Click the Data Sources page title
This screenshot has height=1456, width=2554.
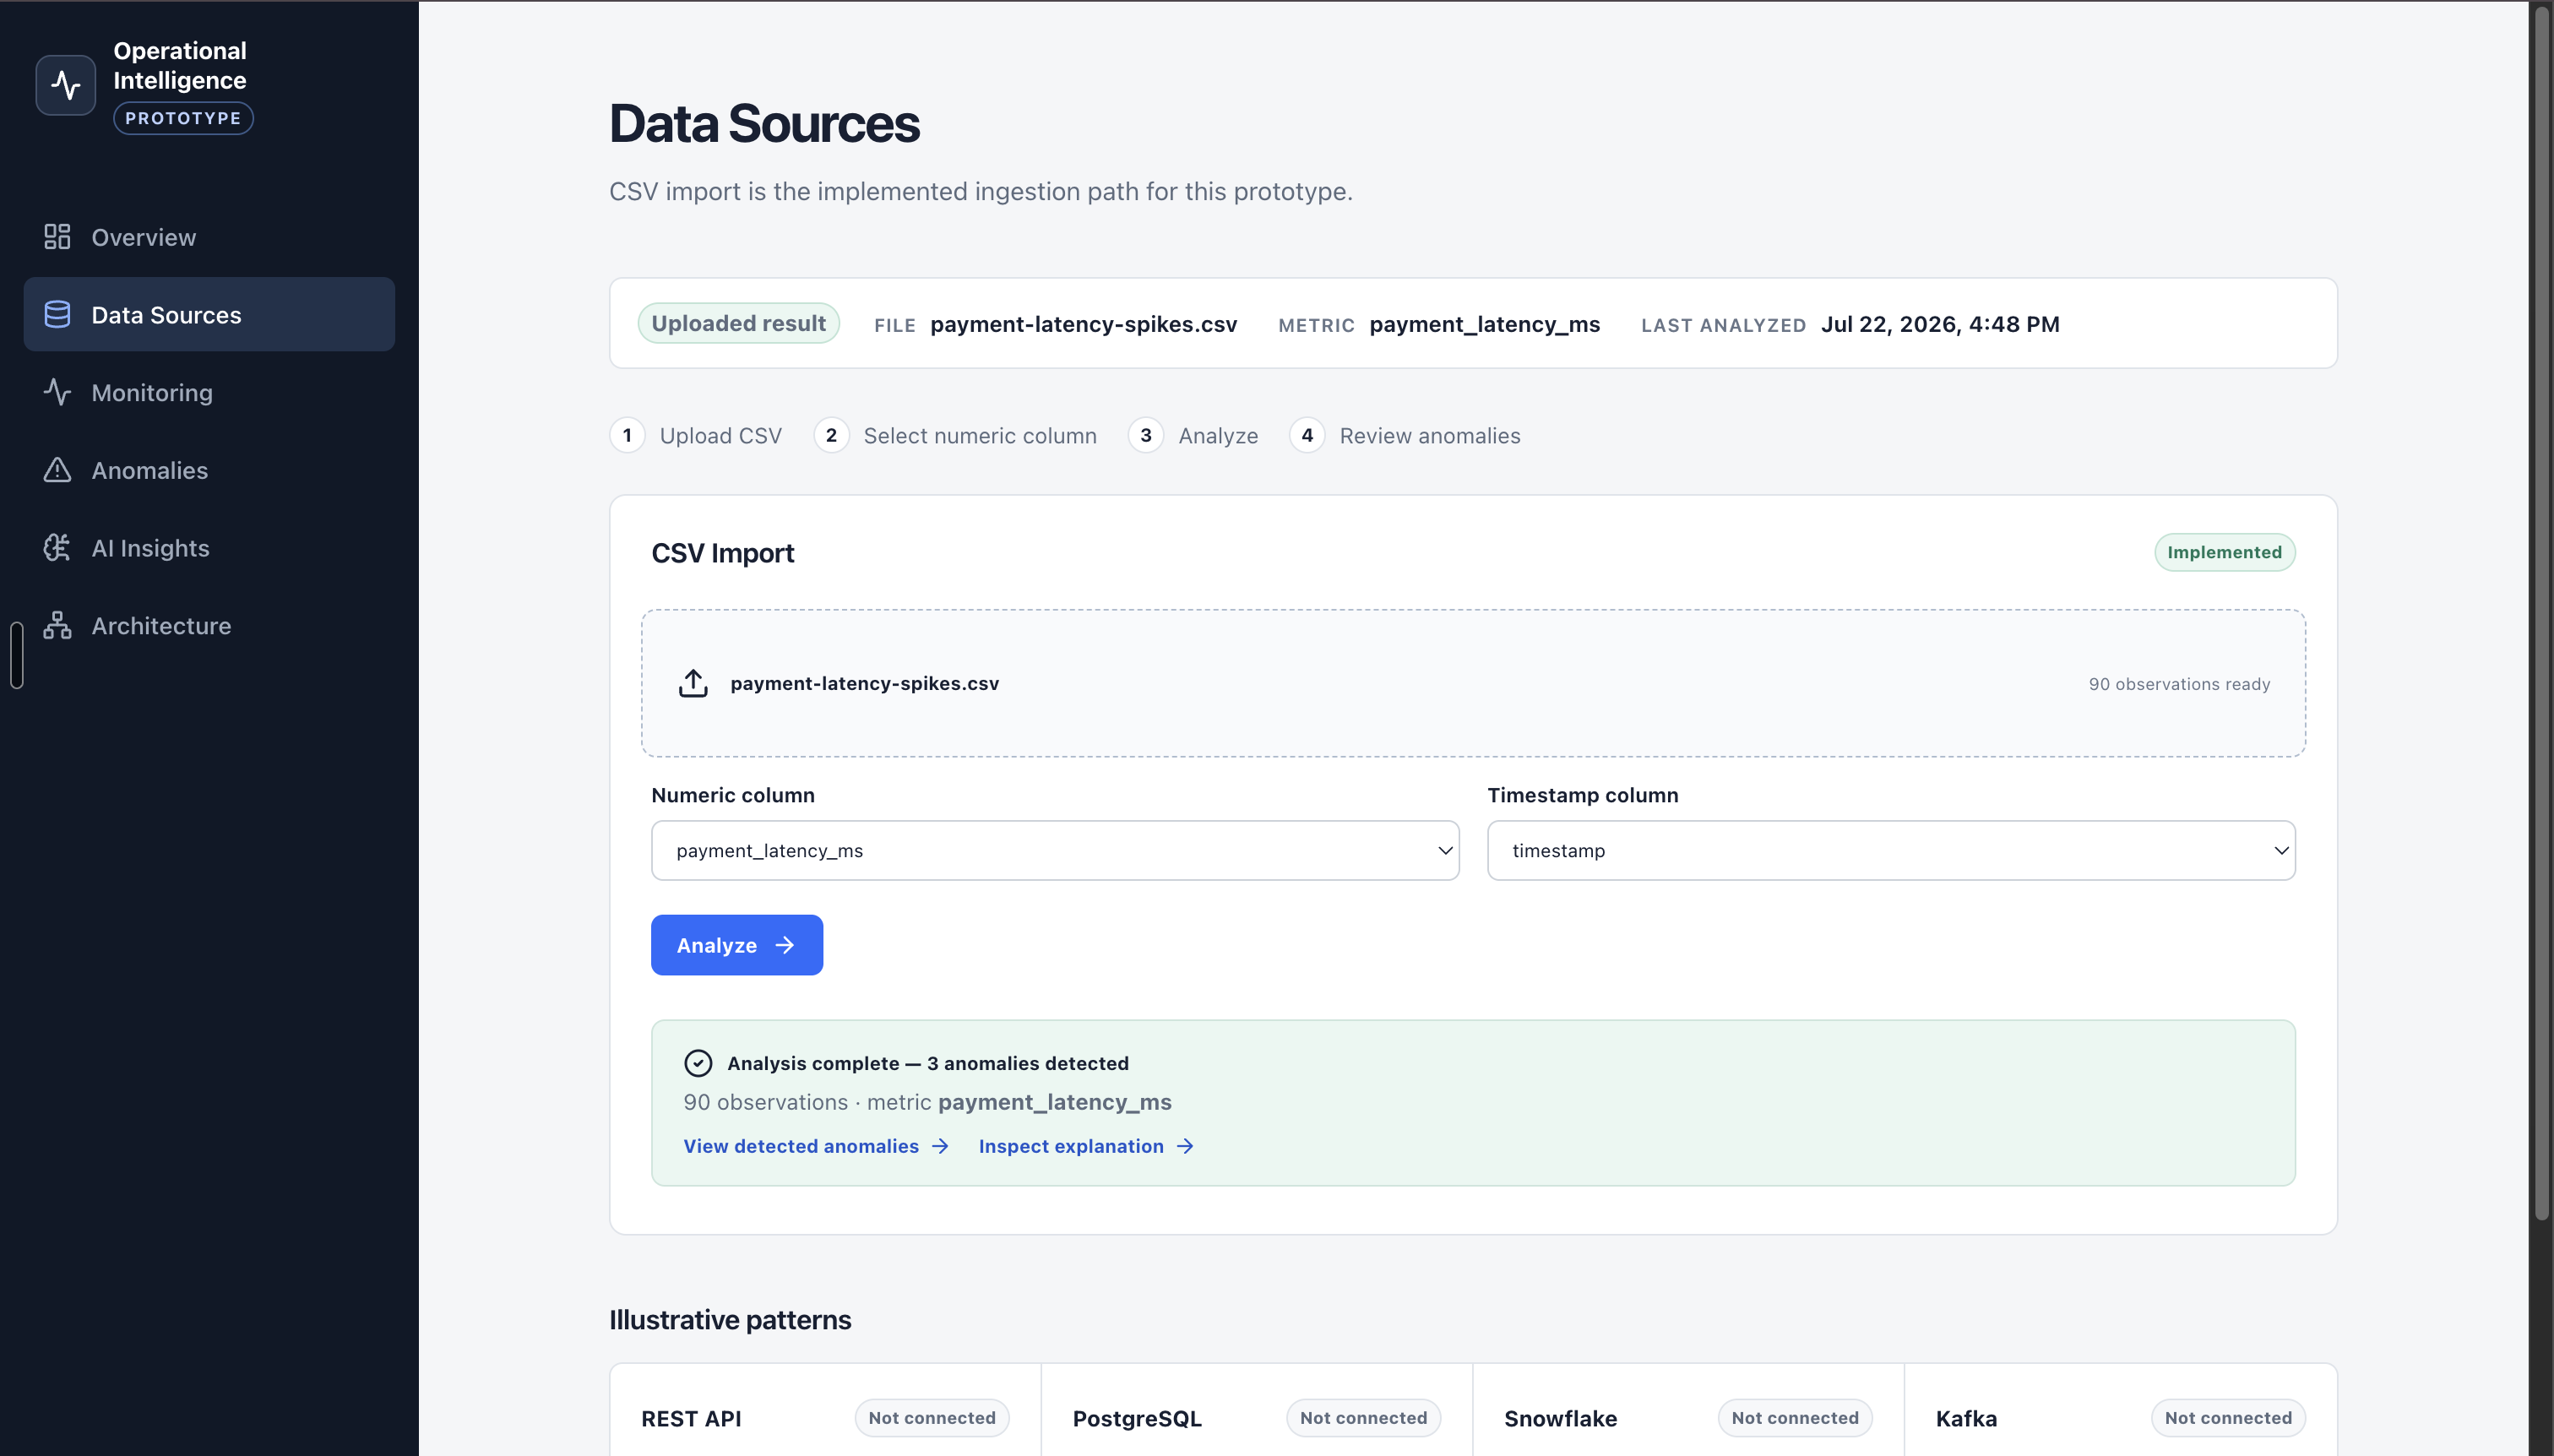tap(764, 124)
